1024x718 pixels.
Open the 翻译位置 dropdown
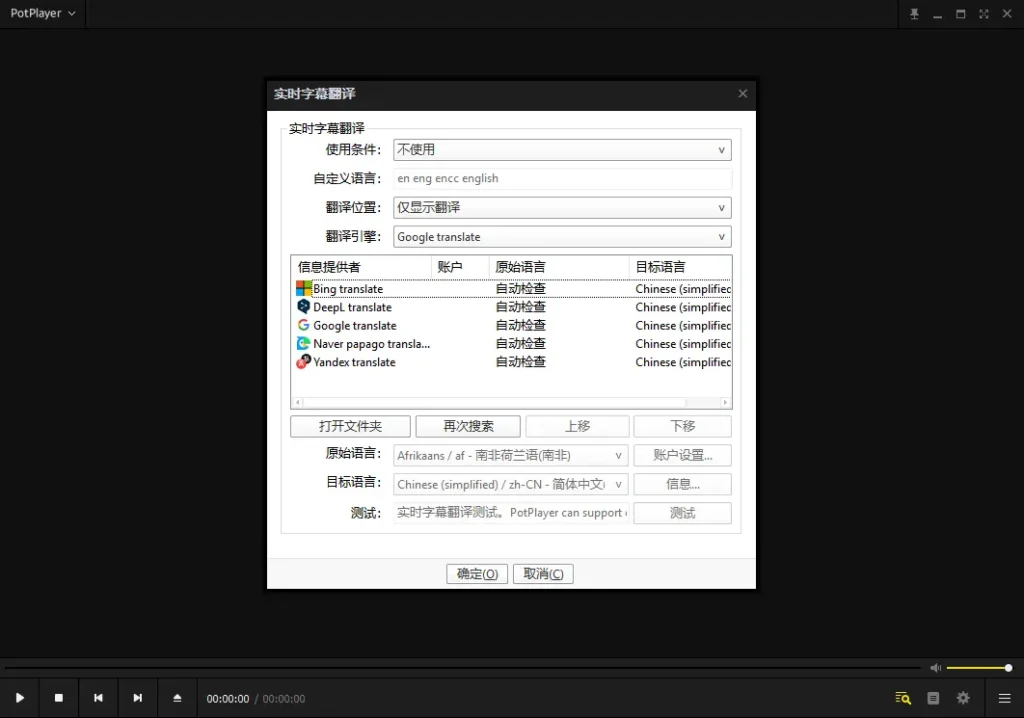[562, 208]
